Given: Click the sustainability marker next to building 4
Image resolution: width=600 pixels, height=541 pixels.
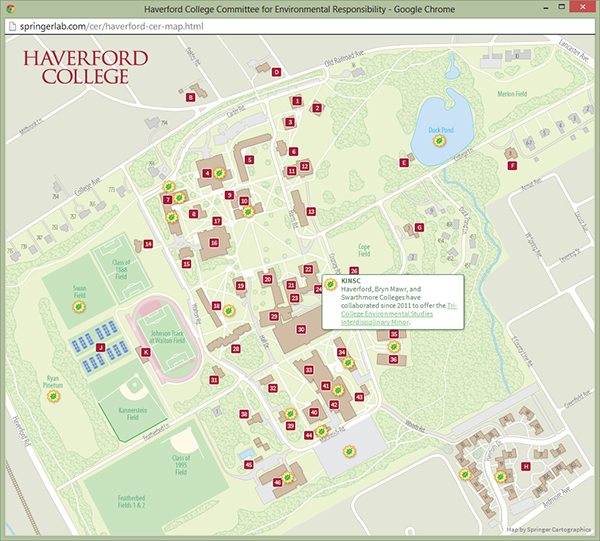Looking at the screenshot, I should pos(219,173).
